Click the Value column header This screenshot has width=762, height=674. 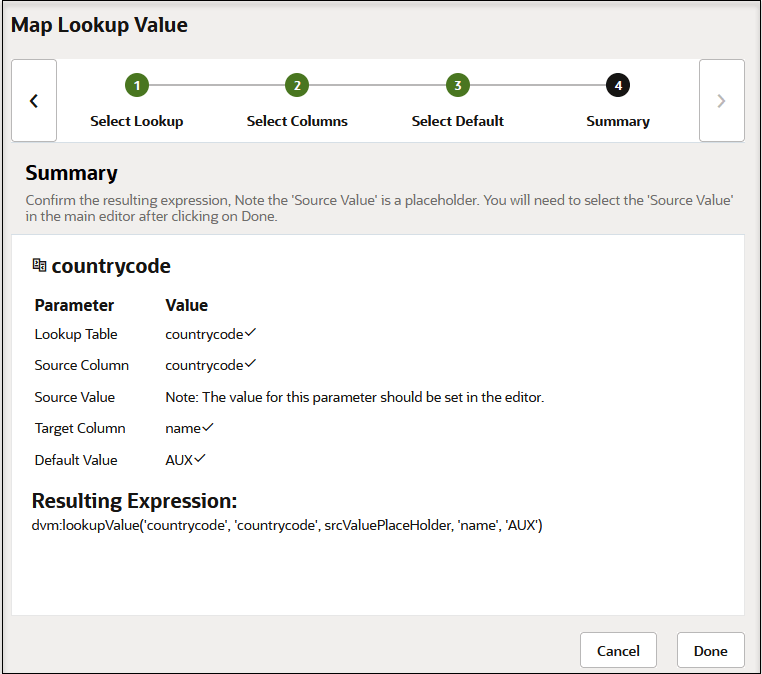pyautogui.click(x=187, y=305)
